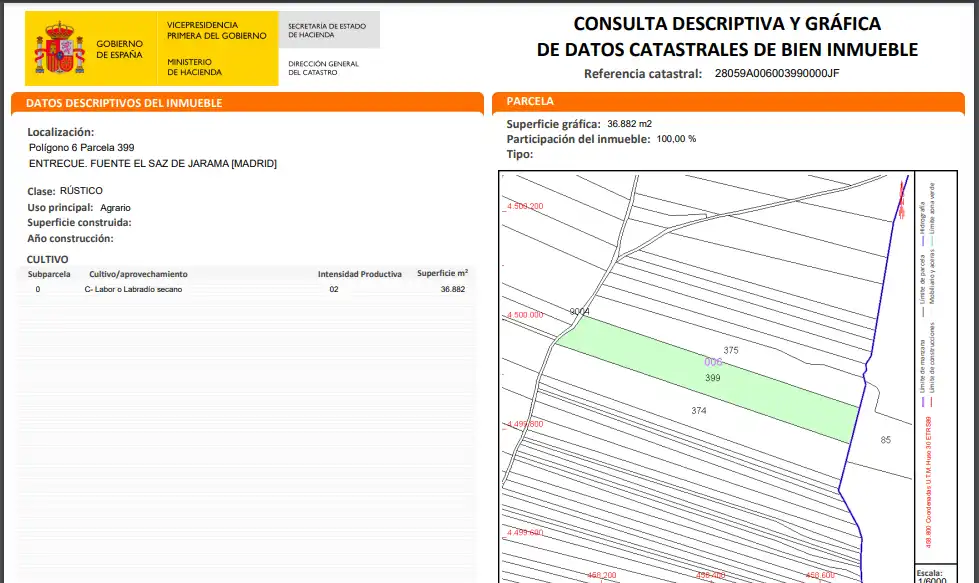Click the 'Referencia catastral:' label

click(x=643, y=74)
